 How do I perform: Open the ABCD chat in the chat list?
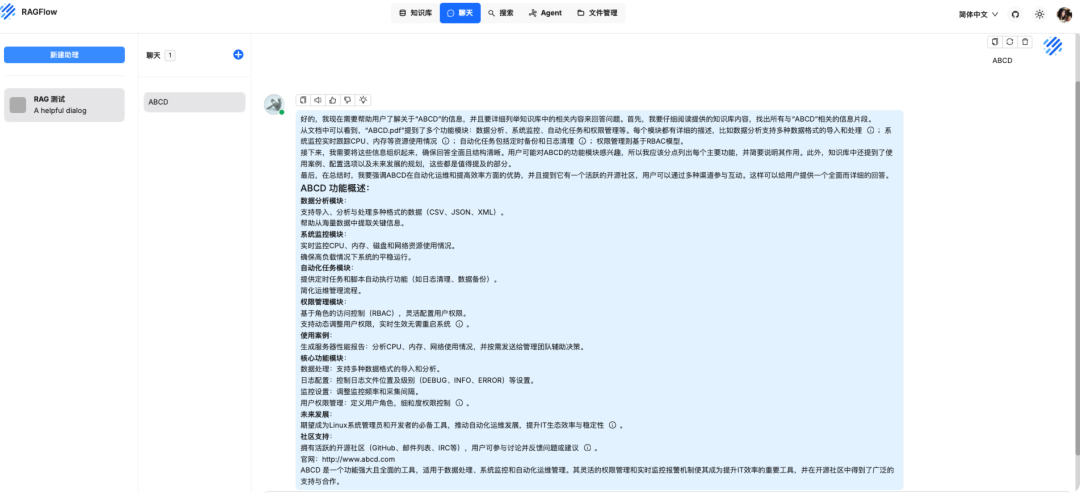[194, 102]
